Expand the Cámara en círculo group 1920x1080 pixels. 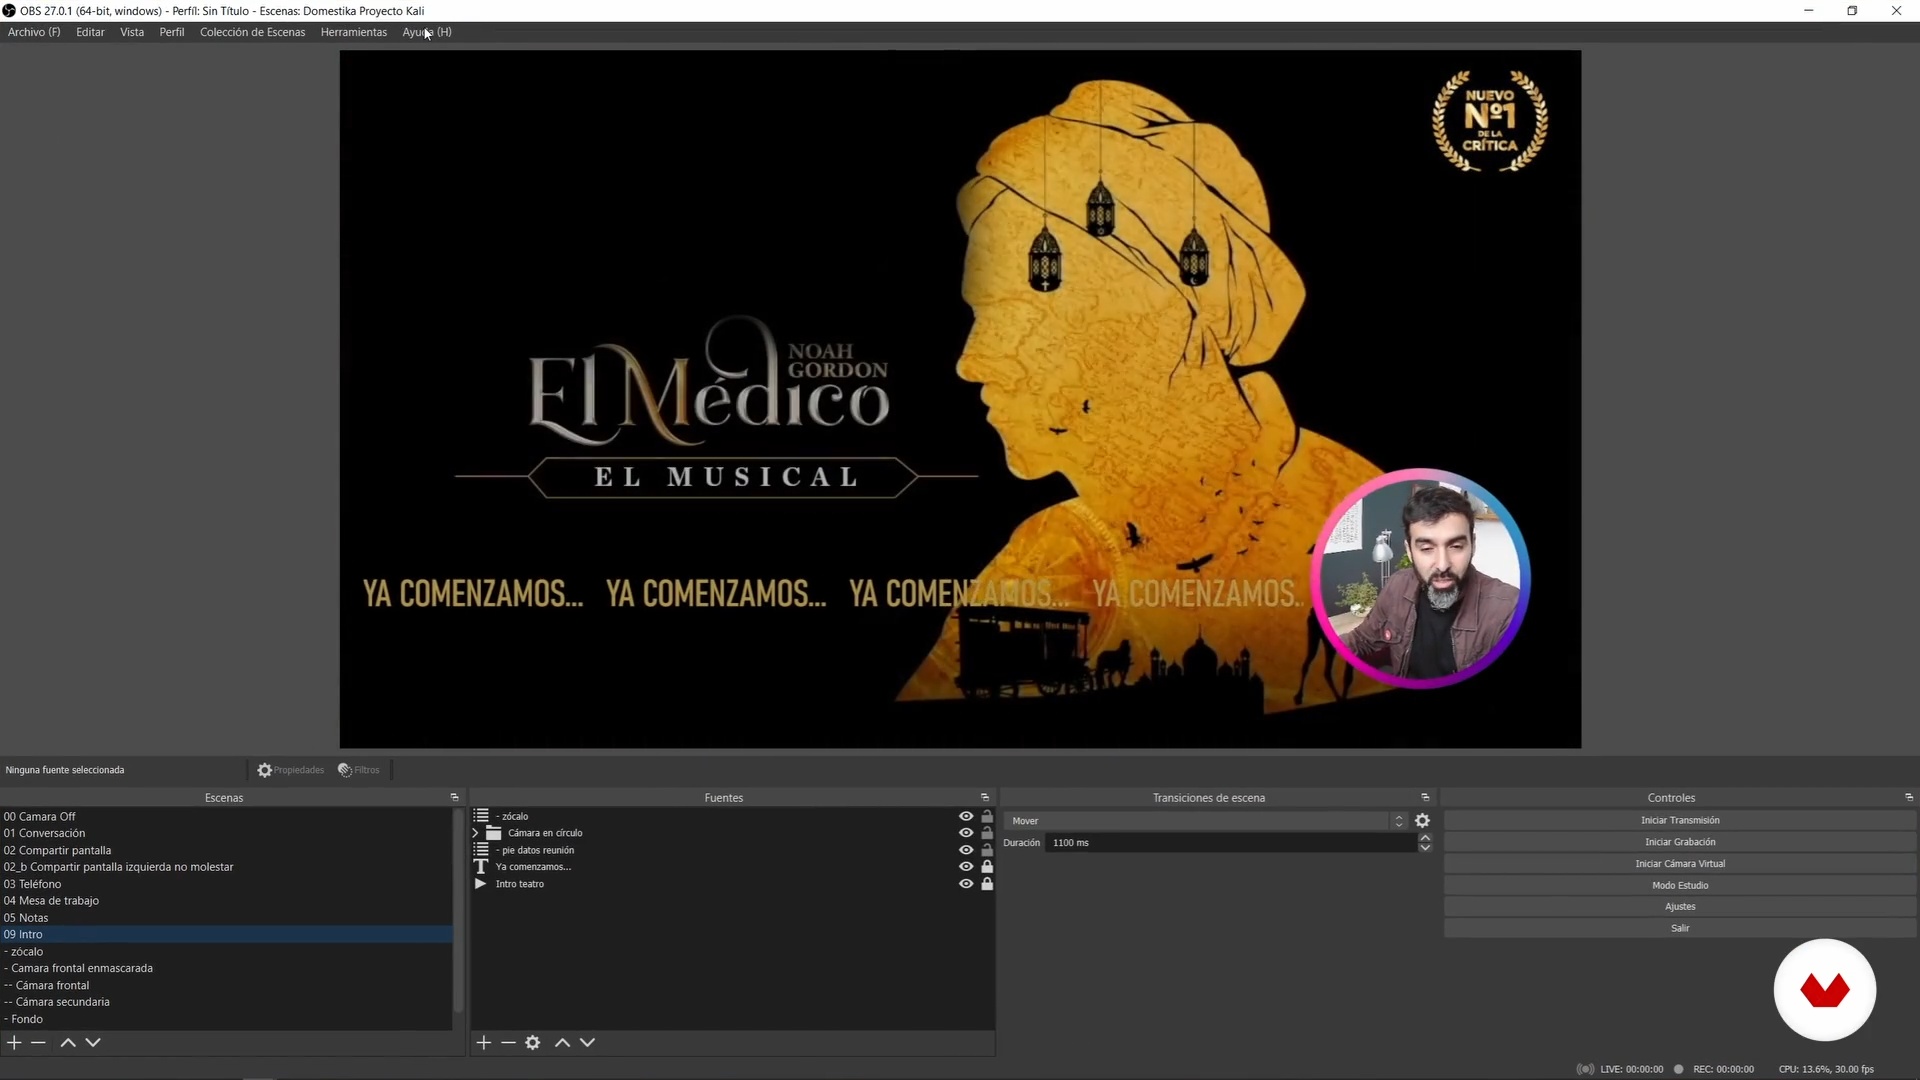click(476, 833)
